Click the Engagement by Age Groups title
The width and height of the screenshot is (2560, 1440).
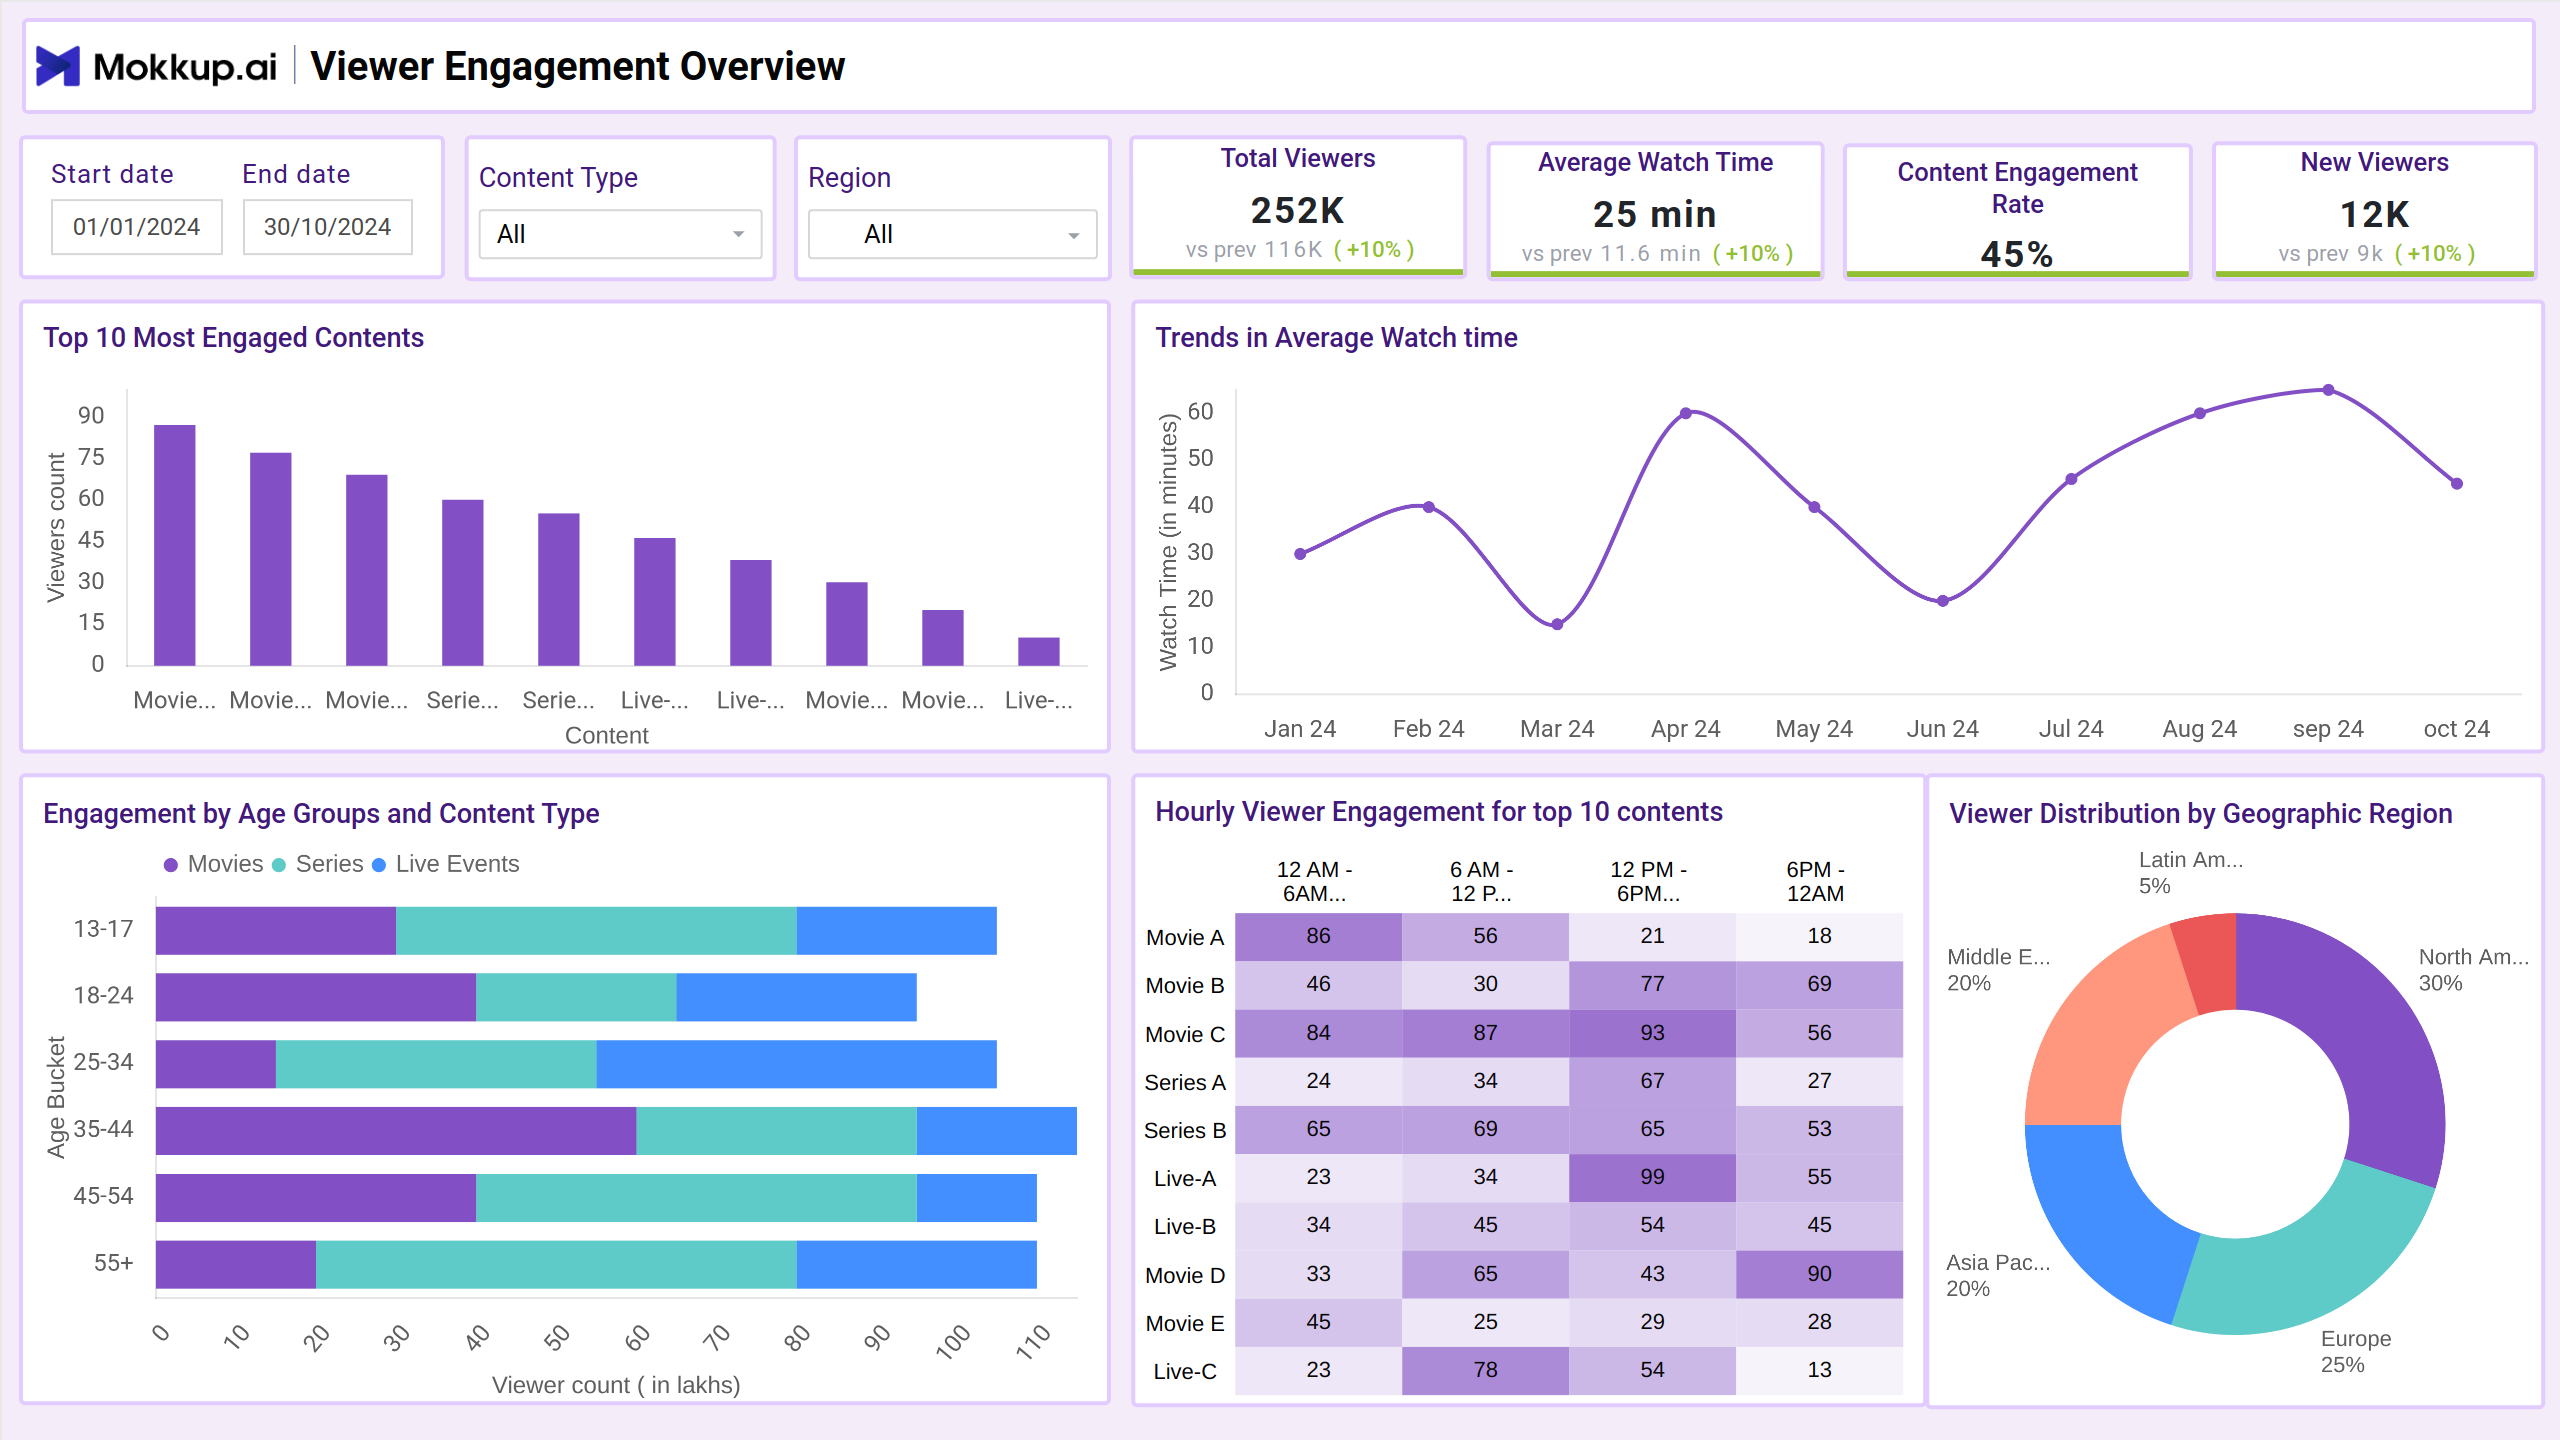click(321, 814)
